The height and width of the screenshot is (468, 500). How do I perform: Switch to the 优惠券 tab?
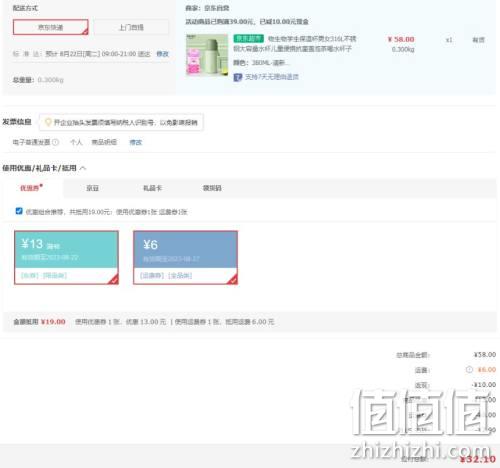[32, 188]
